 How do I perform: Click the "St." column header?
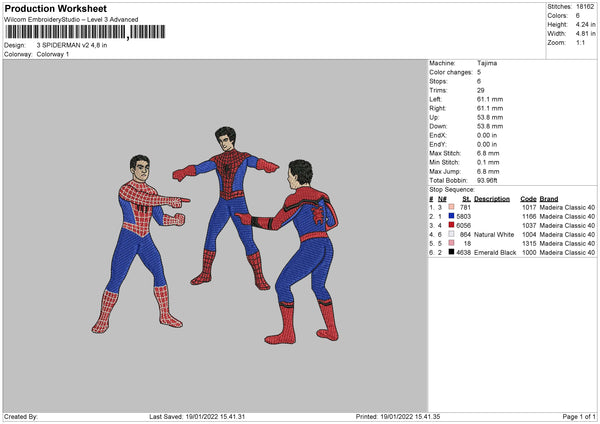click(x=466, y=199)
